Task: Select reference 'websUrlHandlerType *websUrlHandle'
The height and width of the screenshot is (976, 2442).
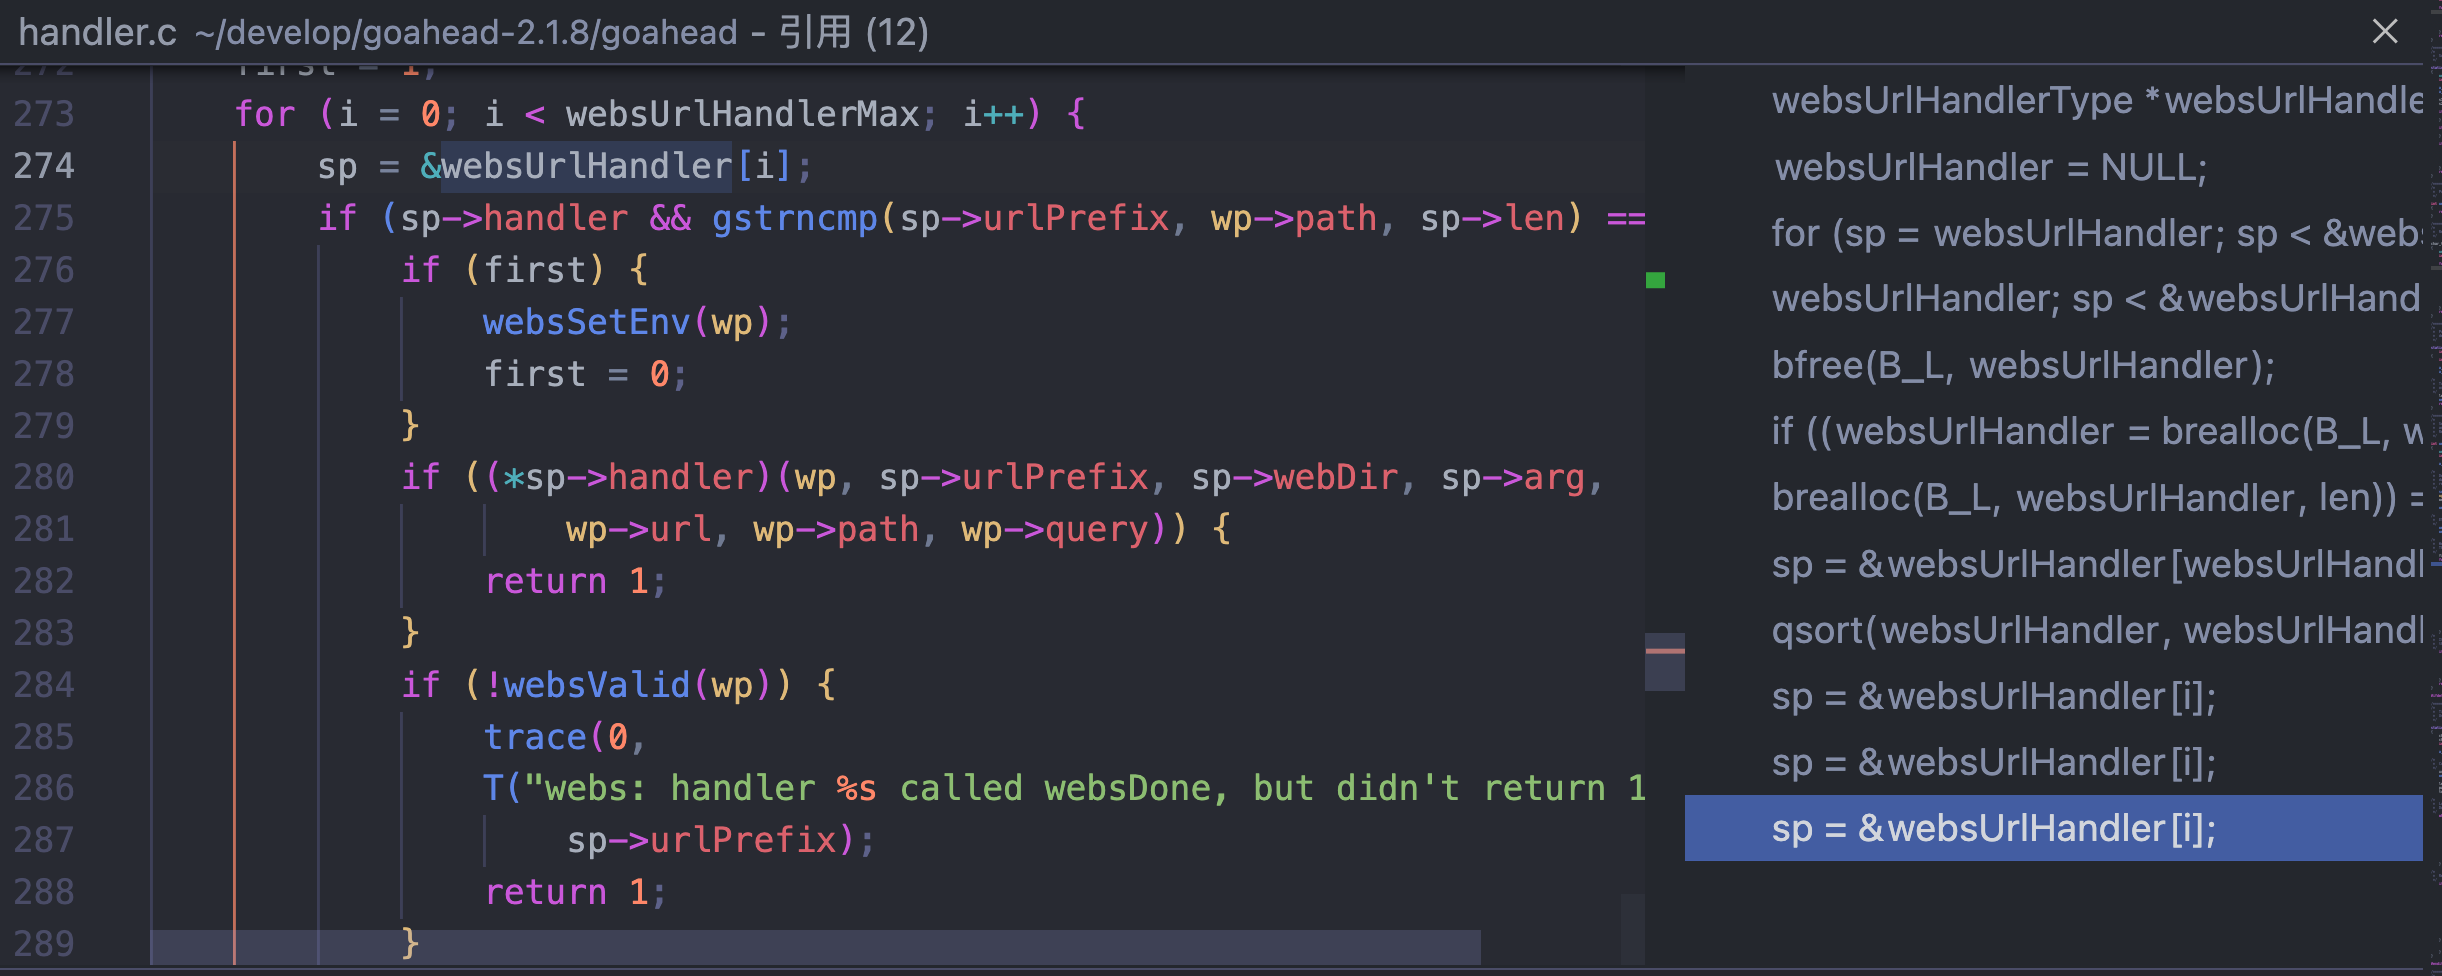Action: click(2053, 101)
